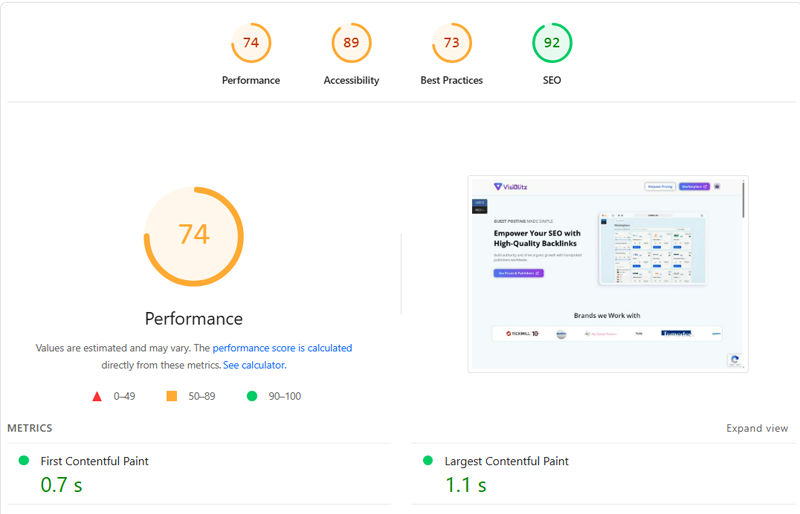This screenshot has height=514, width=800.
Task: Jump to the Accessibility section label
Action: click(x=351, y=80)
